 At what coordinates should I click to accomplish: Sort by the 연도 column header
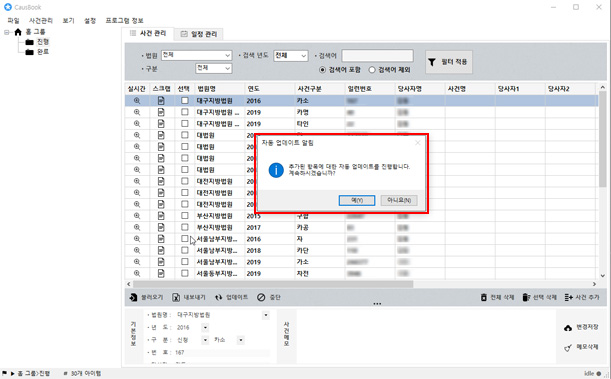coord(269,89)
